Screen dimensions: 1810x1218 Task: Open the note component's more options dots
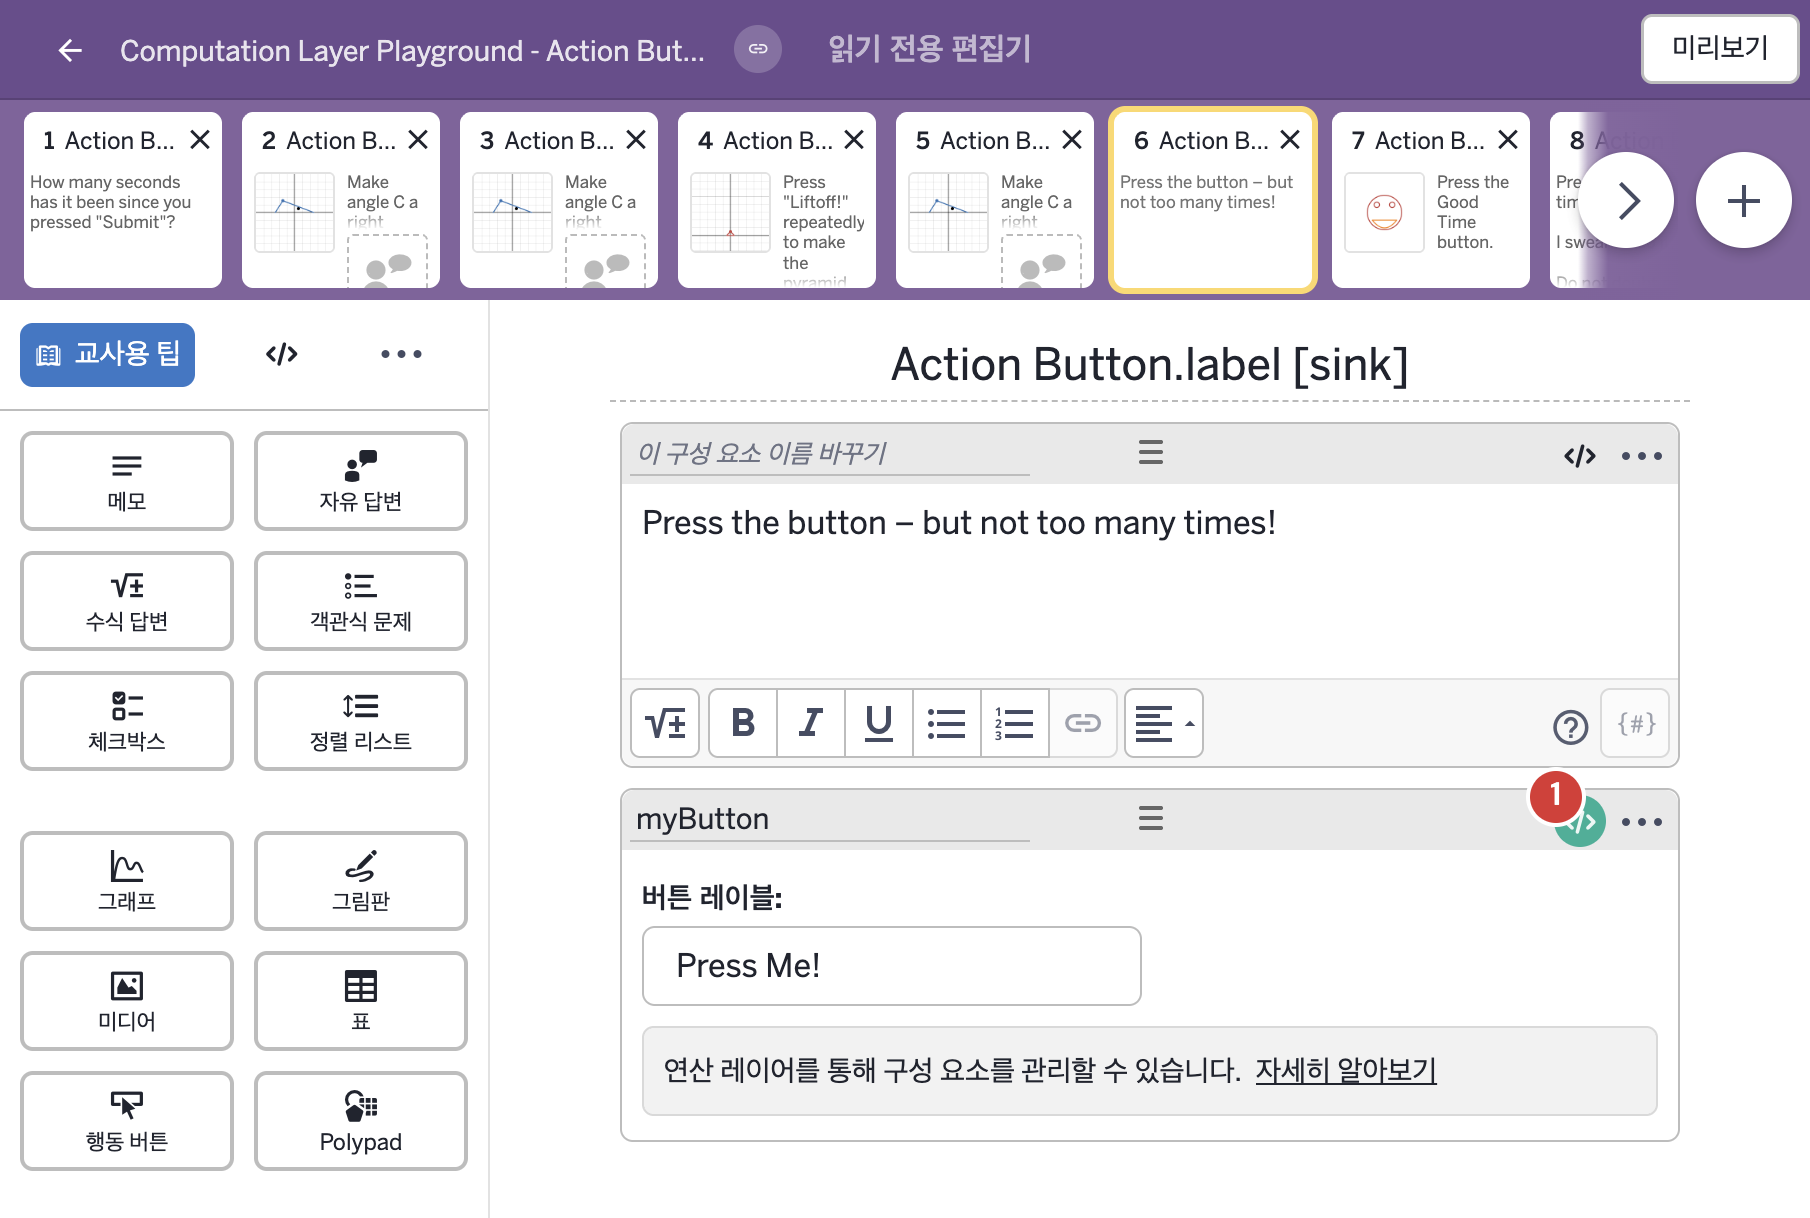tap(1642, 456)
